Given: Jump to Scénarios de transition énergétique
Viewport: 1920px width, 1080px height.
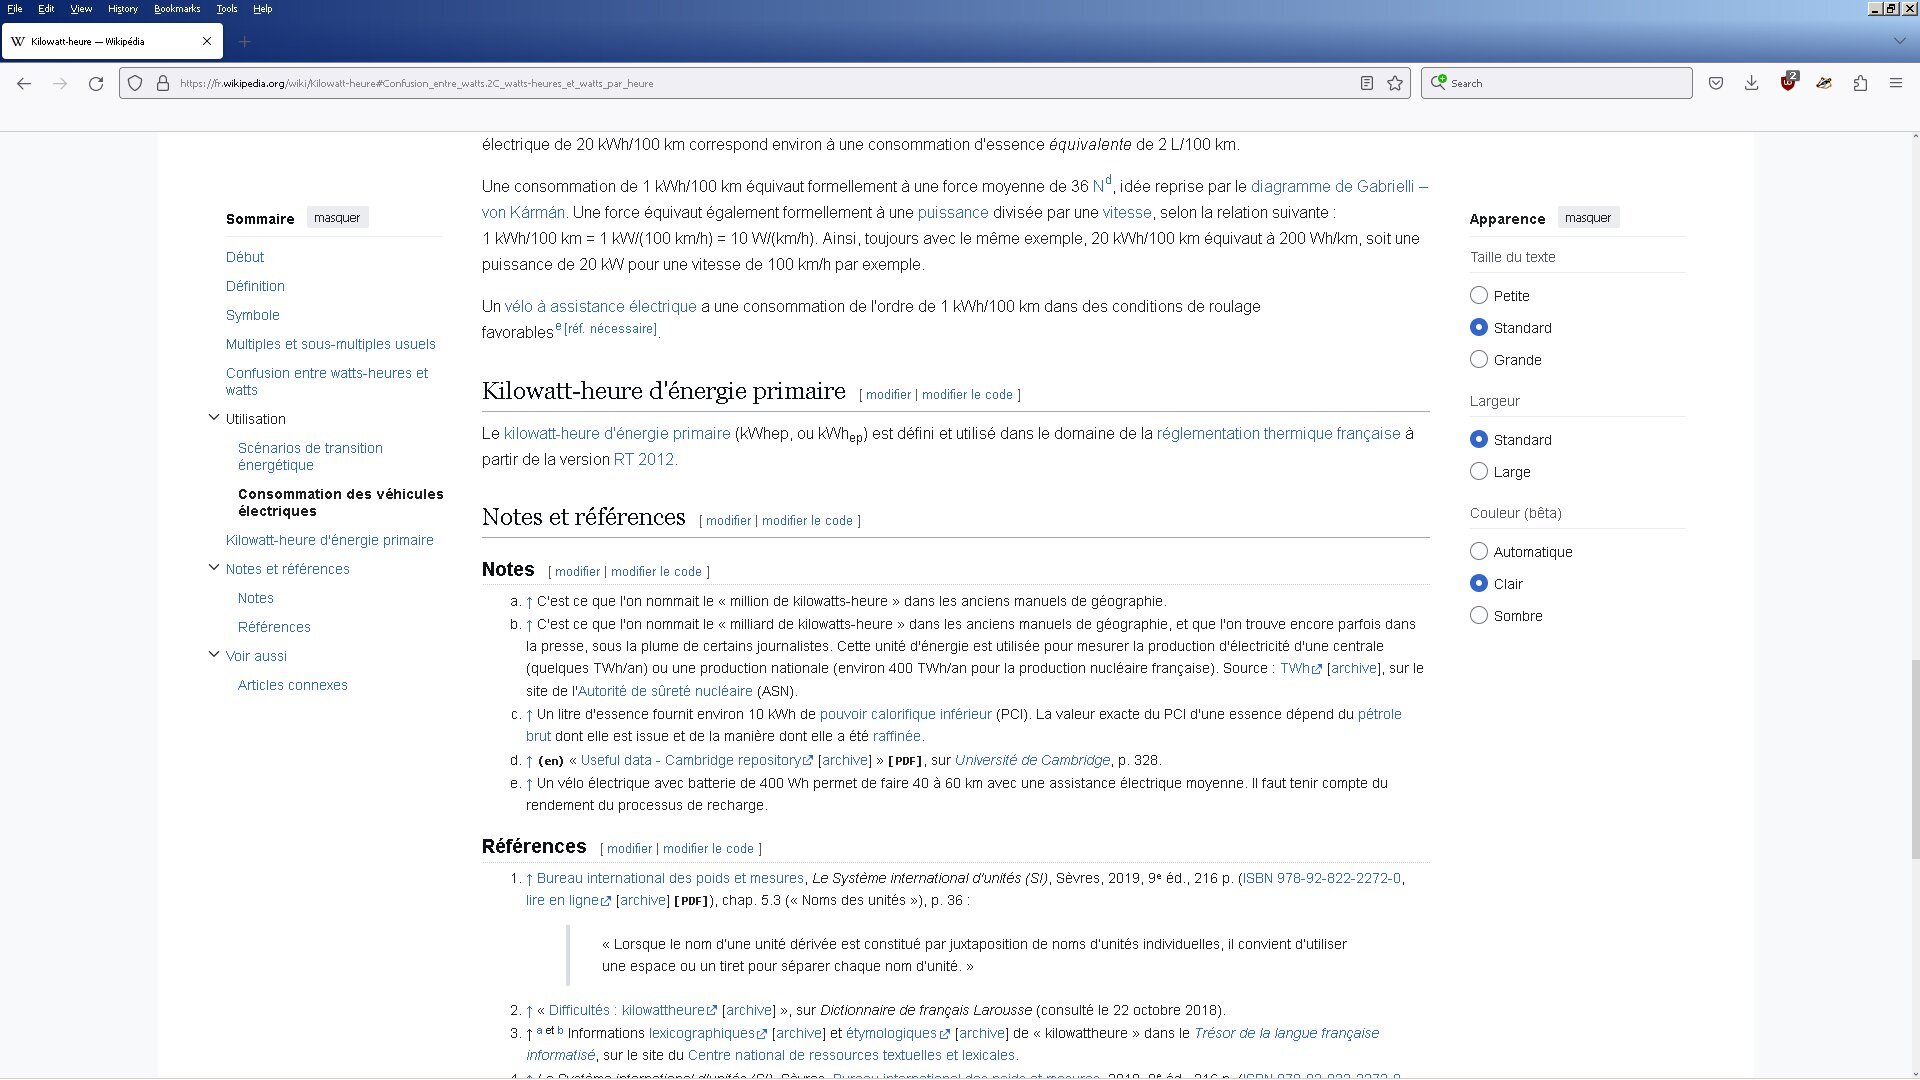Looking at the screenshot, I should point(310,456).
